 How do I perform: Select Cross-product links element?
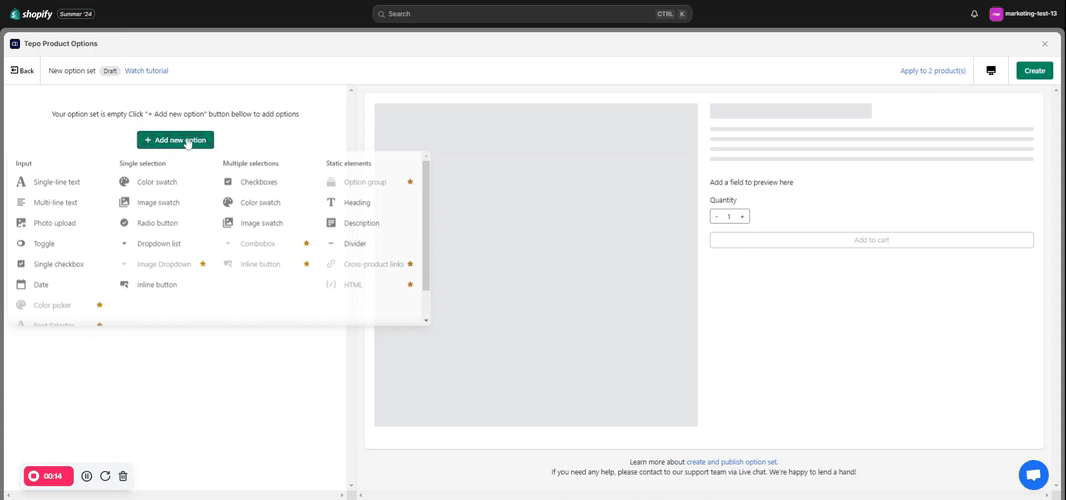(x=370, y=264)
